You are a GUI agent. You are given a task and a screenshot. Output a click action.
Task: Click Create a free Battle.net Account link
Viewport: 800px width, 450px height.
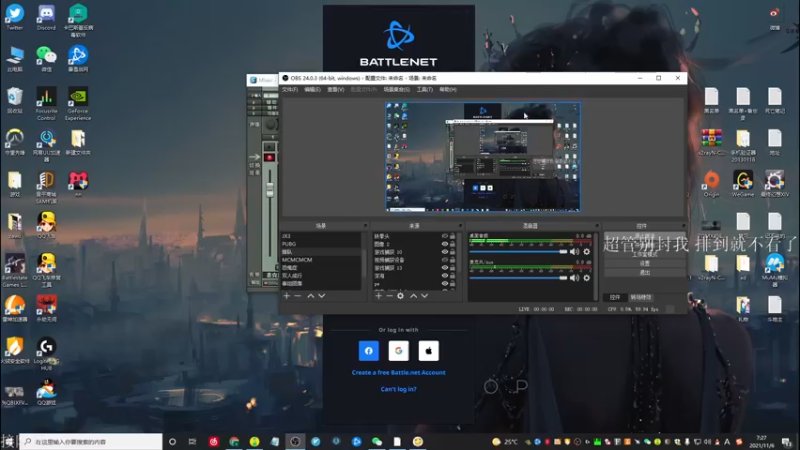click(x=398, y=372)
